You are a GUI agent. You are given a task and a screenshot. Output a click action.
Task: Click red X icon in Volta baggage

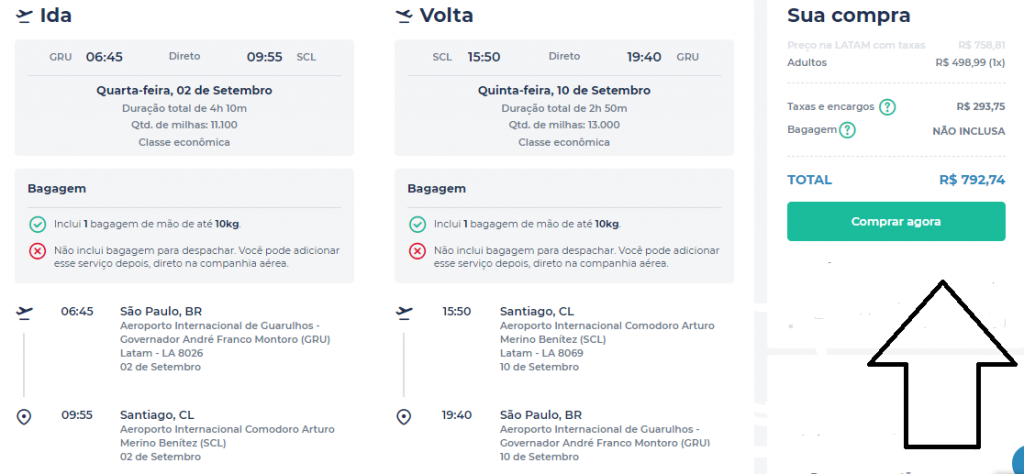click(x=417, y=251)
